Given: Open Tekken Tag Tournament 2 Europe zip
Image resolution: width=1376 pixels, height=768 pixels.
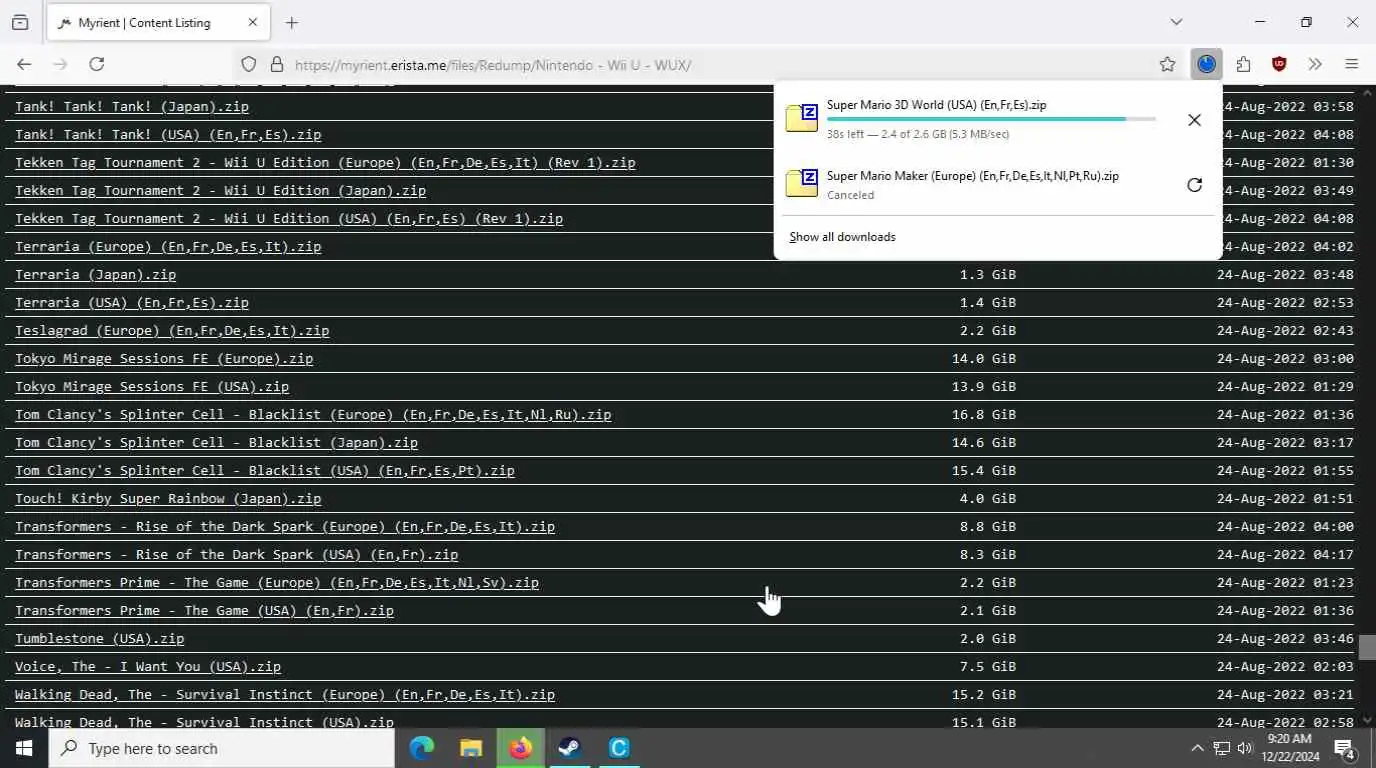Looking at the screenshot, I should click(x=325, y=162).
